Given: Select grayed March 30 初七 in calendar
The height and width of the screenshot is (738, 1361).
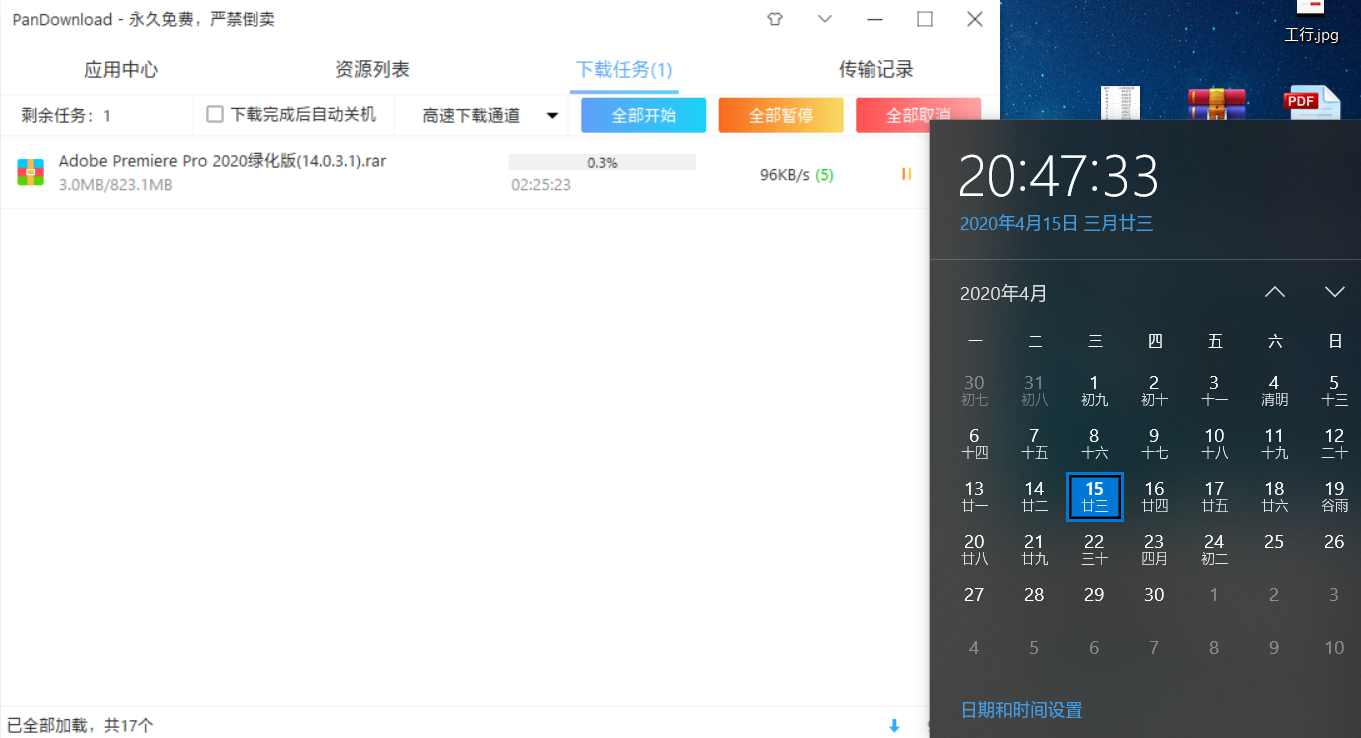Looking at the screenshot, I should pyautogui.click(x=974, y=390).
